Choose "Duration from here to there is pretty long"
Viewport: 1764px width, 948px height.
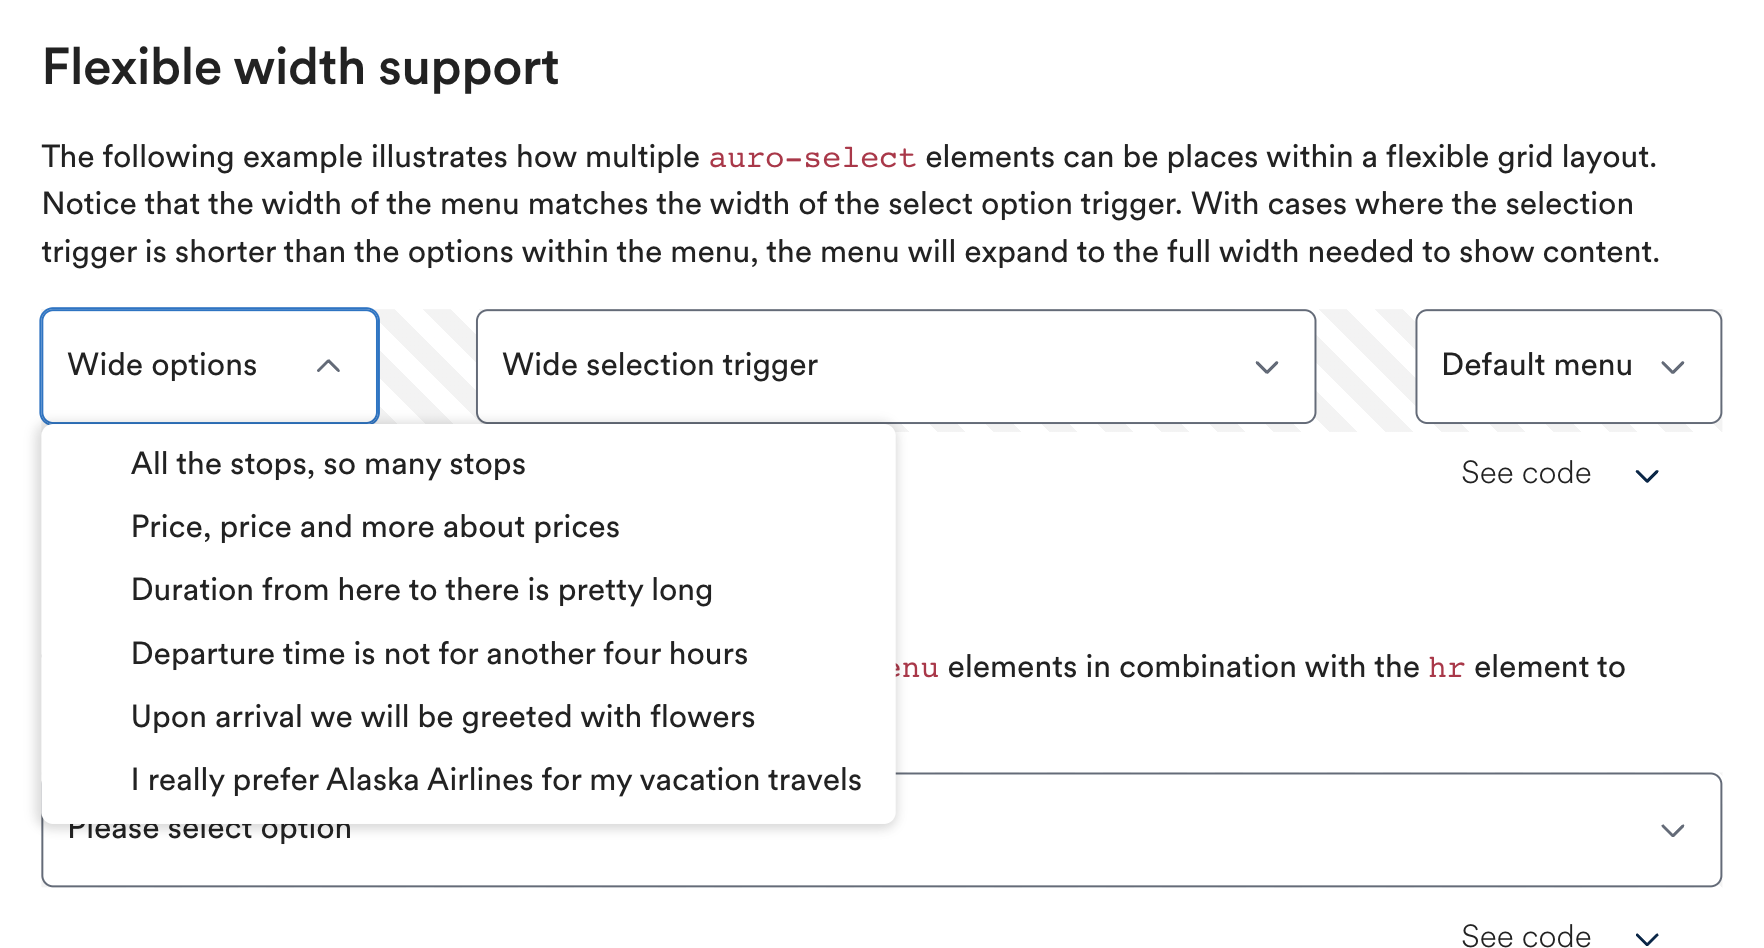(x=421, y=590)
